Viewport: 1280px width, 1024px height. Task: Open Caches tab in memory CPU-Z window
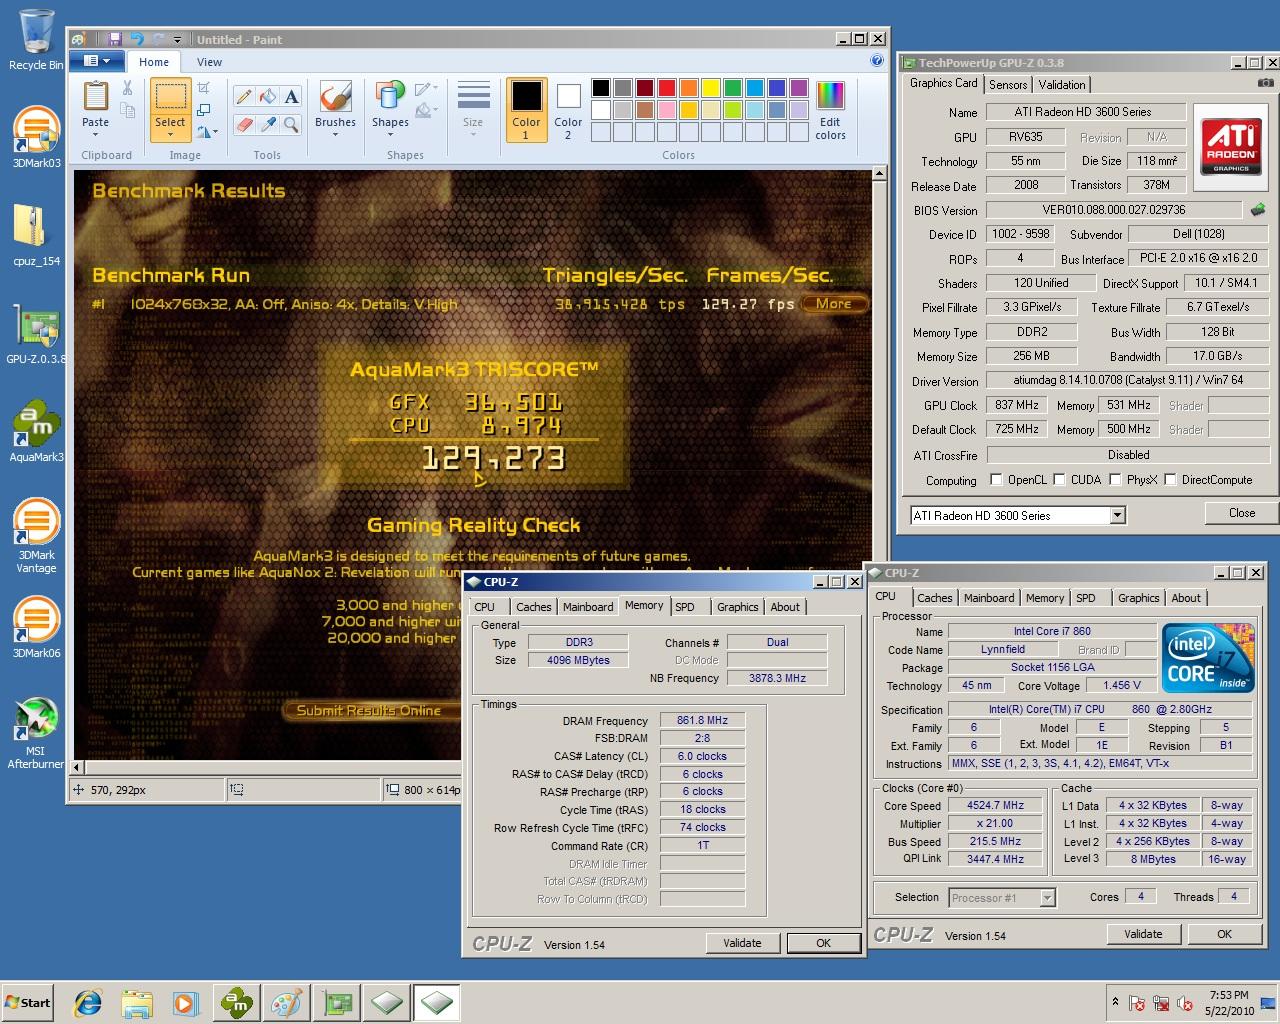533,607
